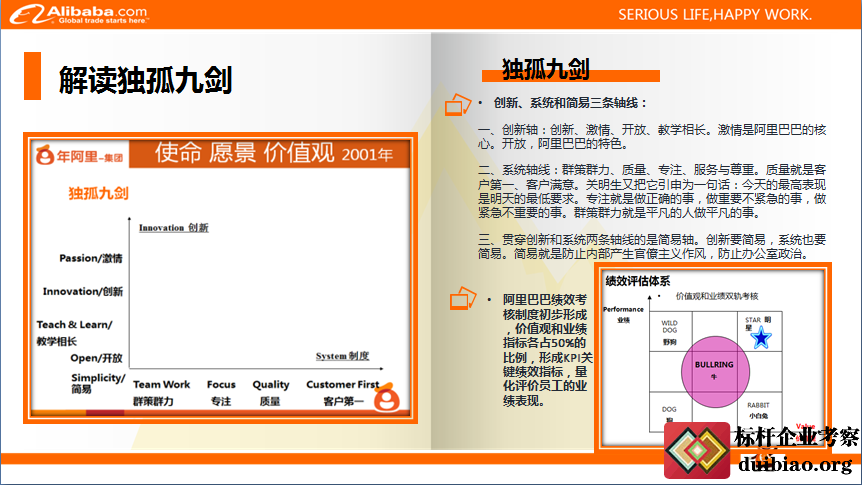Click the paragraph starting 一、创新轴
Viewport: 862px width, 485px height.
652,136
